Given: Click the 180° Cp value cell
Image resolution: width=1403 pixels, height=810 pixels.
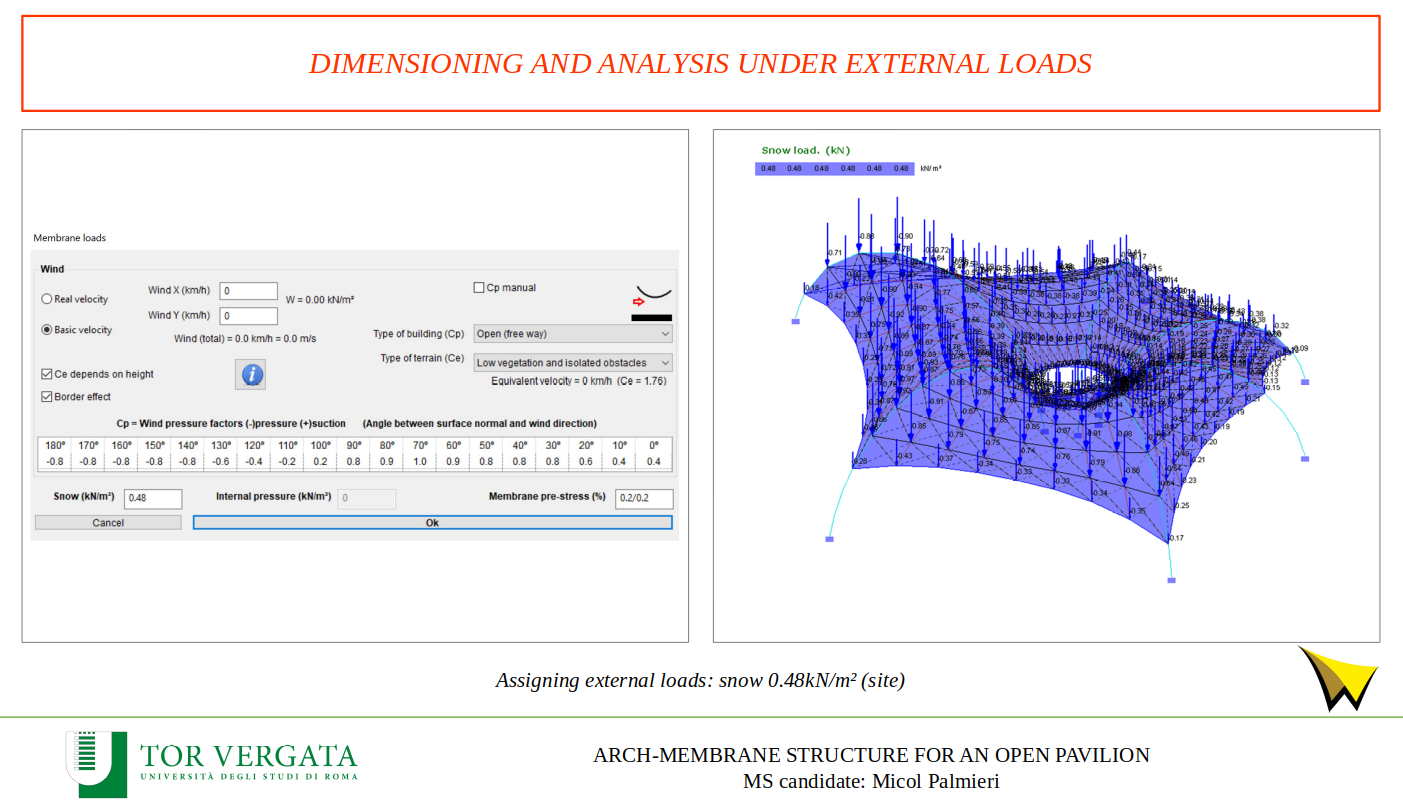Looking at the screenshot, I should [x=55, y=461].
